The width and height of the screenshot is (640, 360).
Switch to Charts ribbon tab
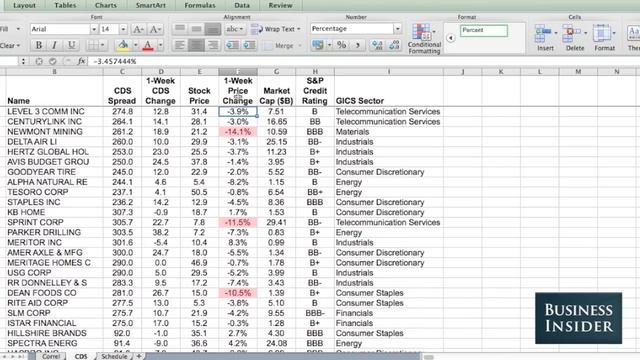tap(106, 5)
